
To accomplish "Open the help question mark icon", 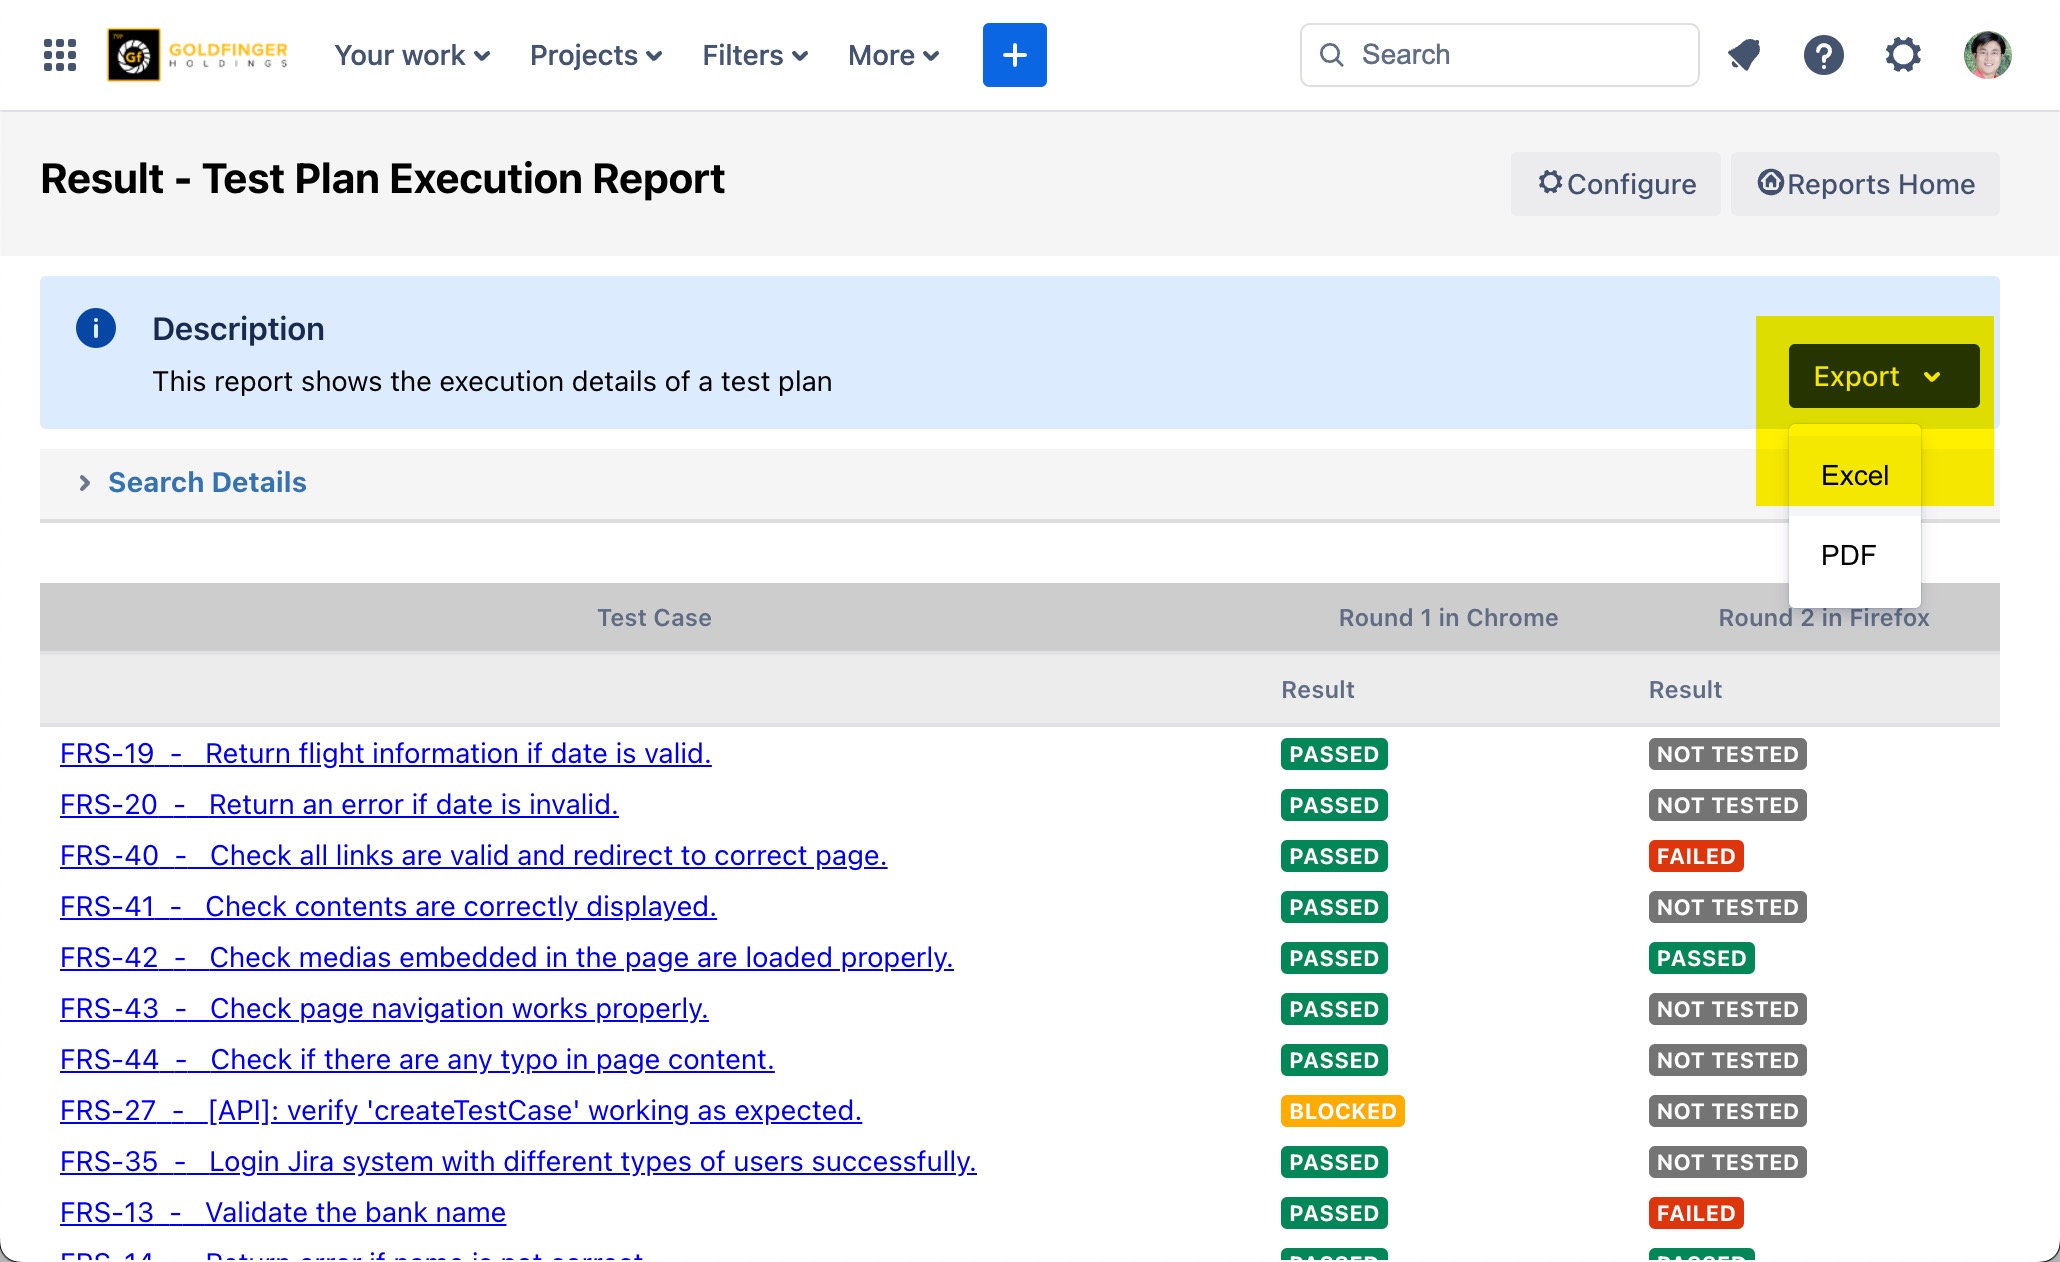I will (1823, 55).
